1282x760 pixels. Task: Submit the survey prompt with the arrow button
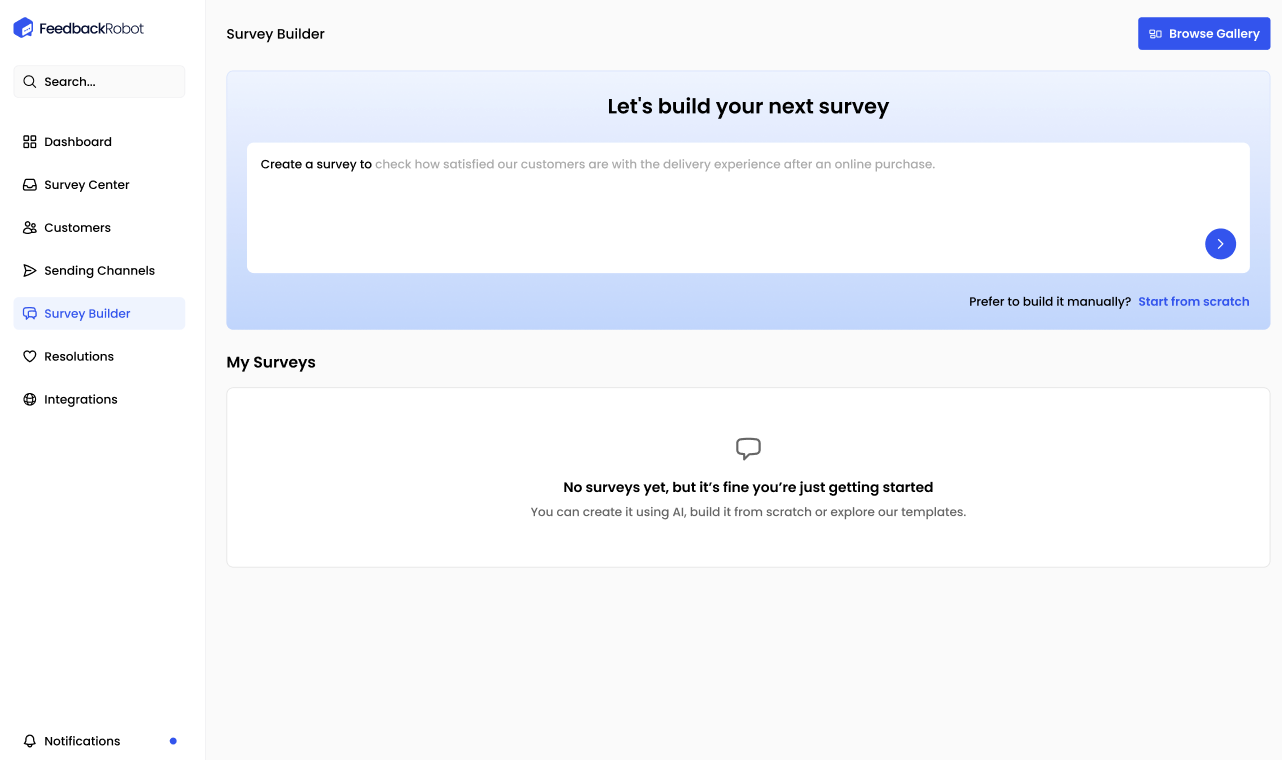(x=1220, y=243)
